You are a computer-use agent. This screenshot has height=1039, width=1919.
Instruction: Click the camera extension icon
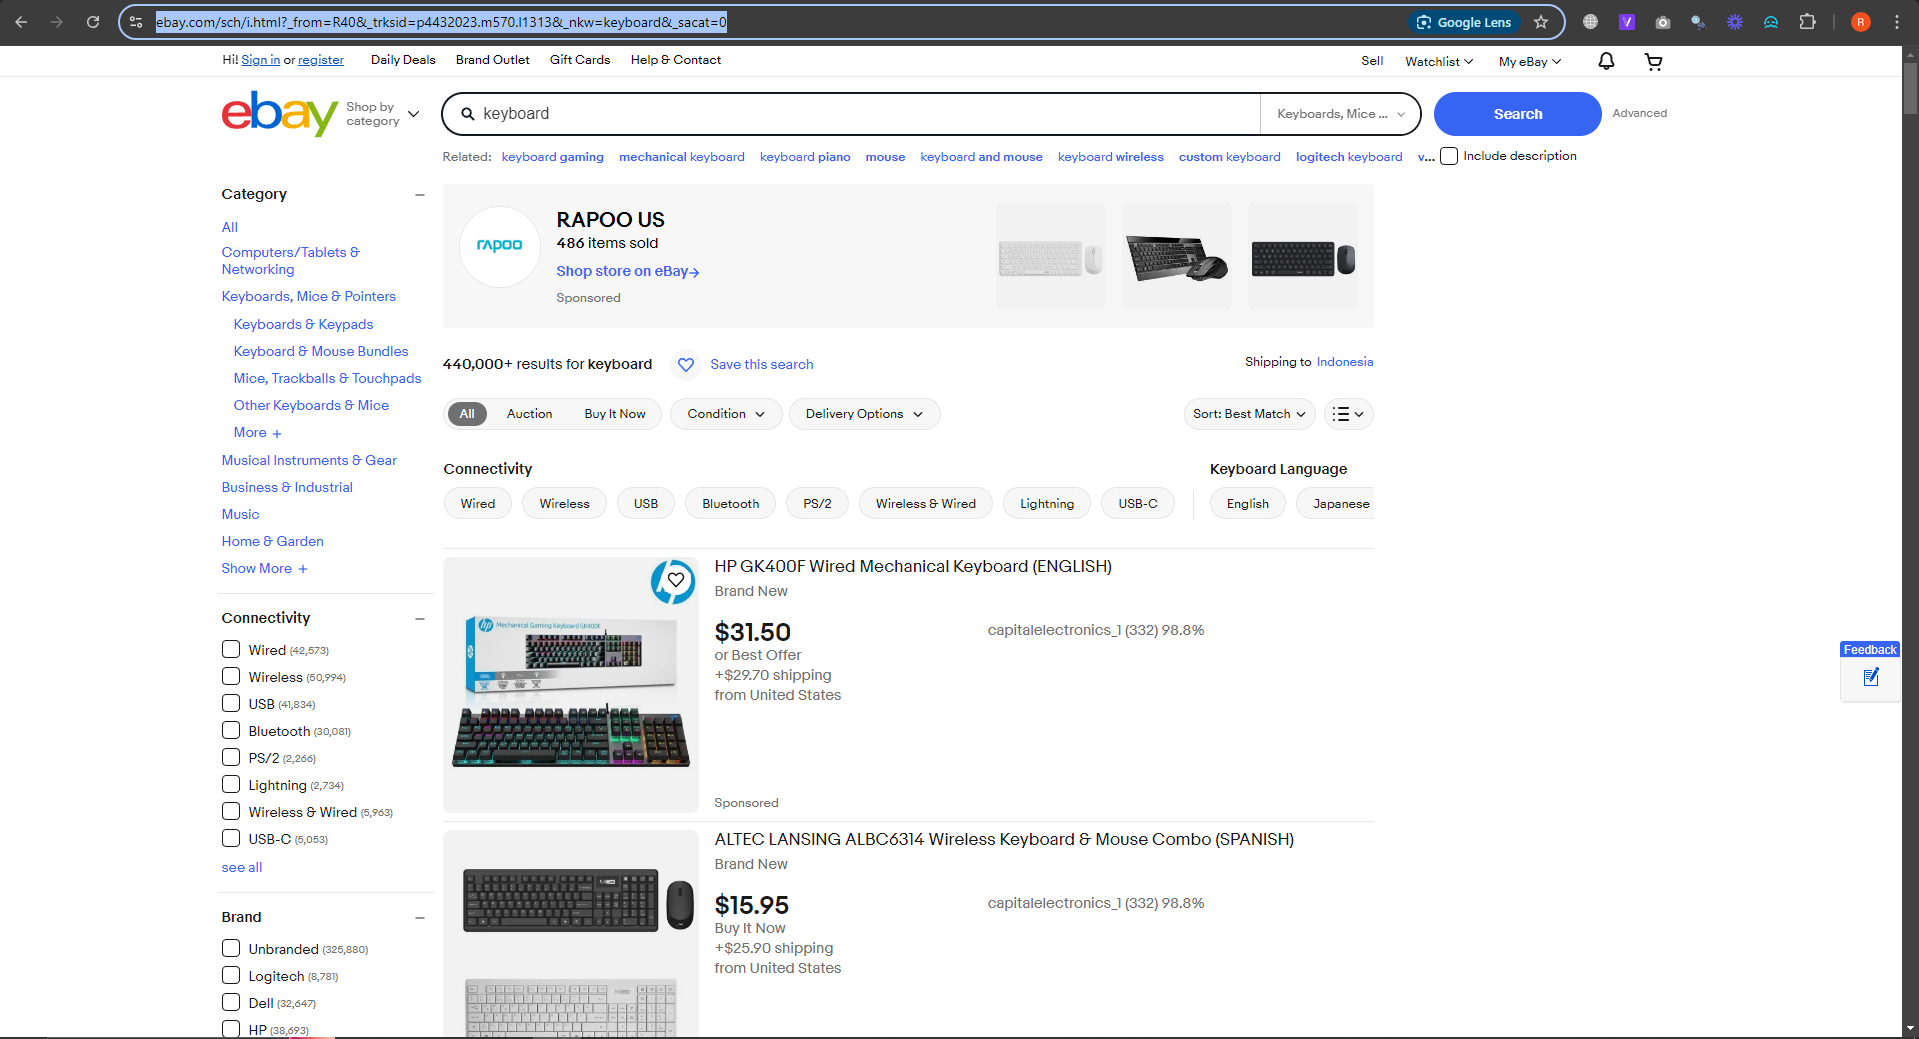point(1663,22)
